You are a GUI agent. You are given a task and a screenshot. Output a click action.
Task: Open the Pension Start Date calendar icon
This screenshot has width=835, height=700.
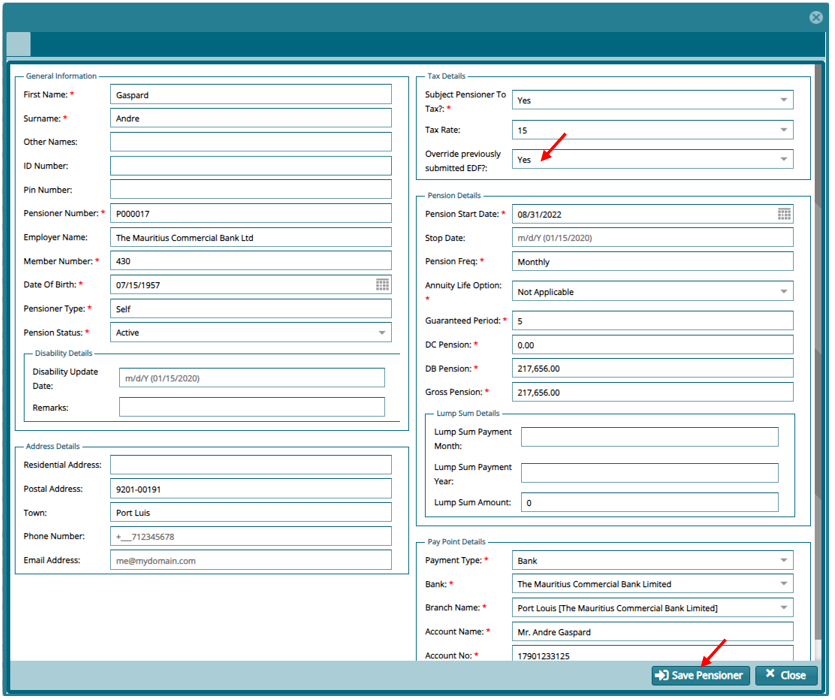tap(784, 214)
